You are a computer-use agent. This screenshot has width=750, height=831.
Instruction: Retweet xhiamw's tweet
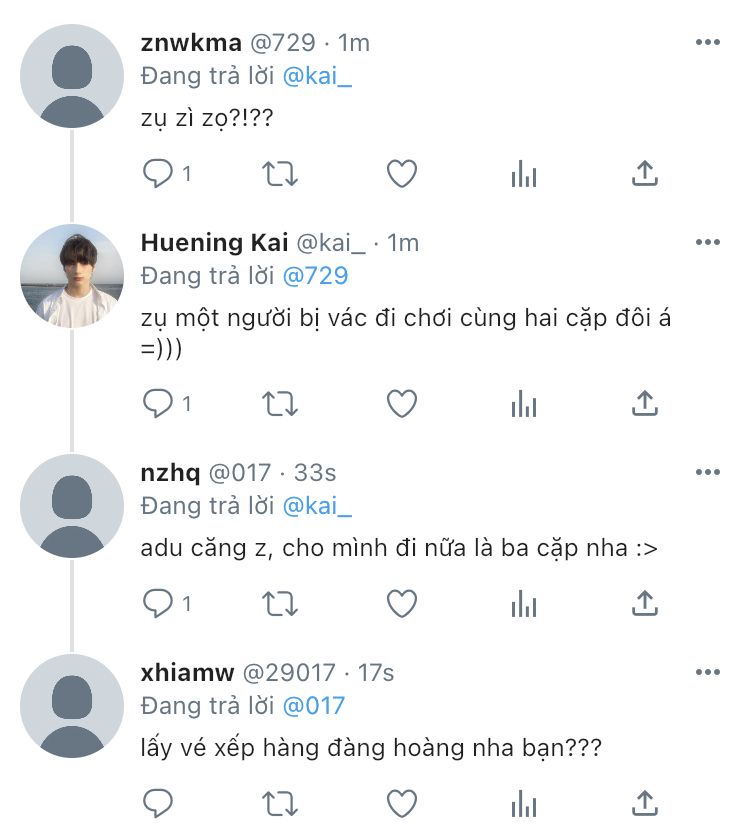pyautogui.click(x=279, y=803)
